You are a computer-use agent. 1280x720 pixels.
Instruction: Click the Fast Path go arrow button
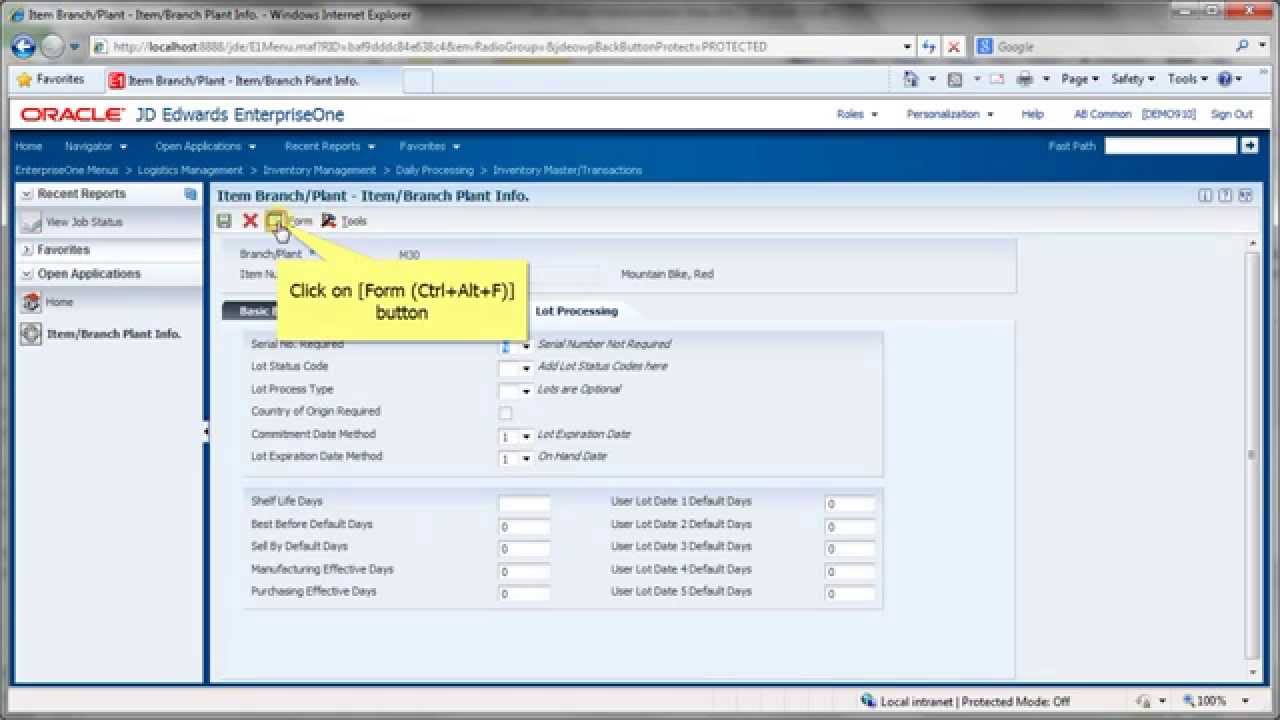tap(1249, 146)
